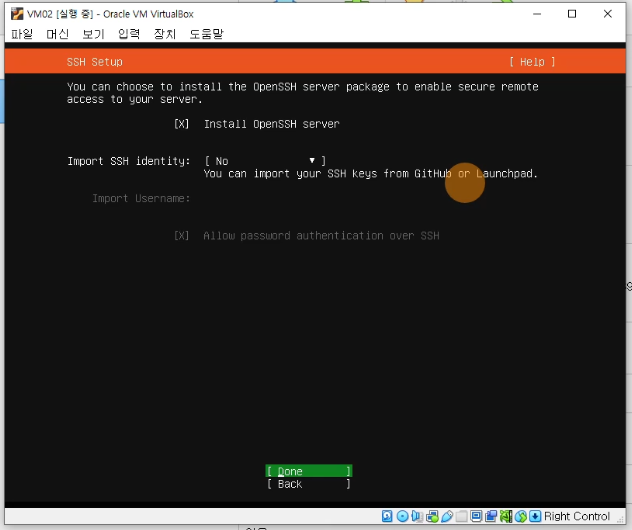Open the 도움말 menu

pos(206,33)
